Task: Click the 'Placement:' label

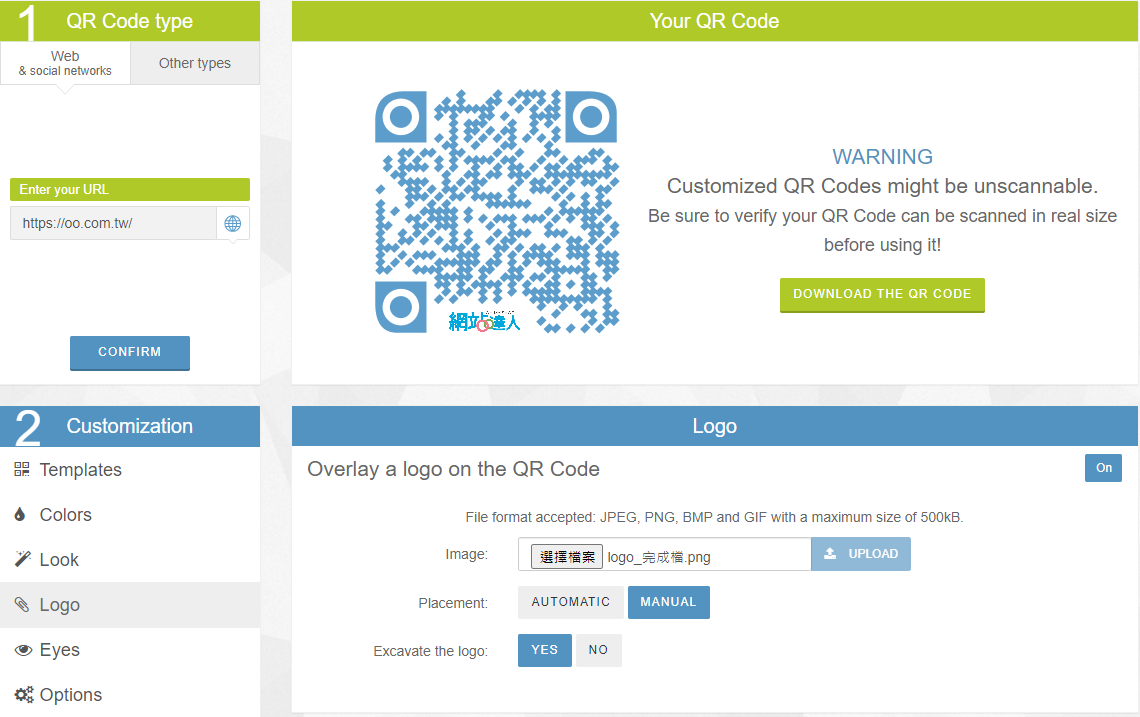Action: tap(452, 603)
